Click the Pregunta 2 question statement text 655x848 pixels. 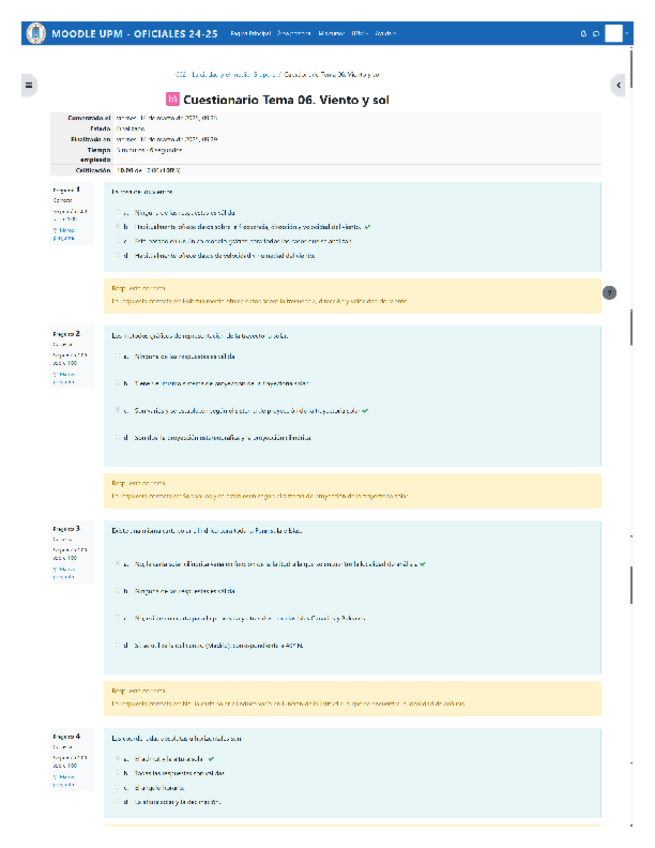pyautogui.click(x=200, y=336)
